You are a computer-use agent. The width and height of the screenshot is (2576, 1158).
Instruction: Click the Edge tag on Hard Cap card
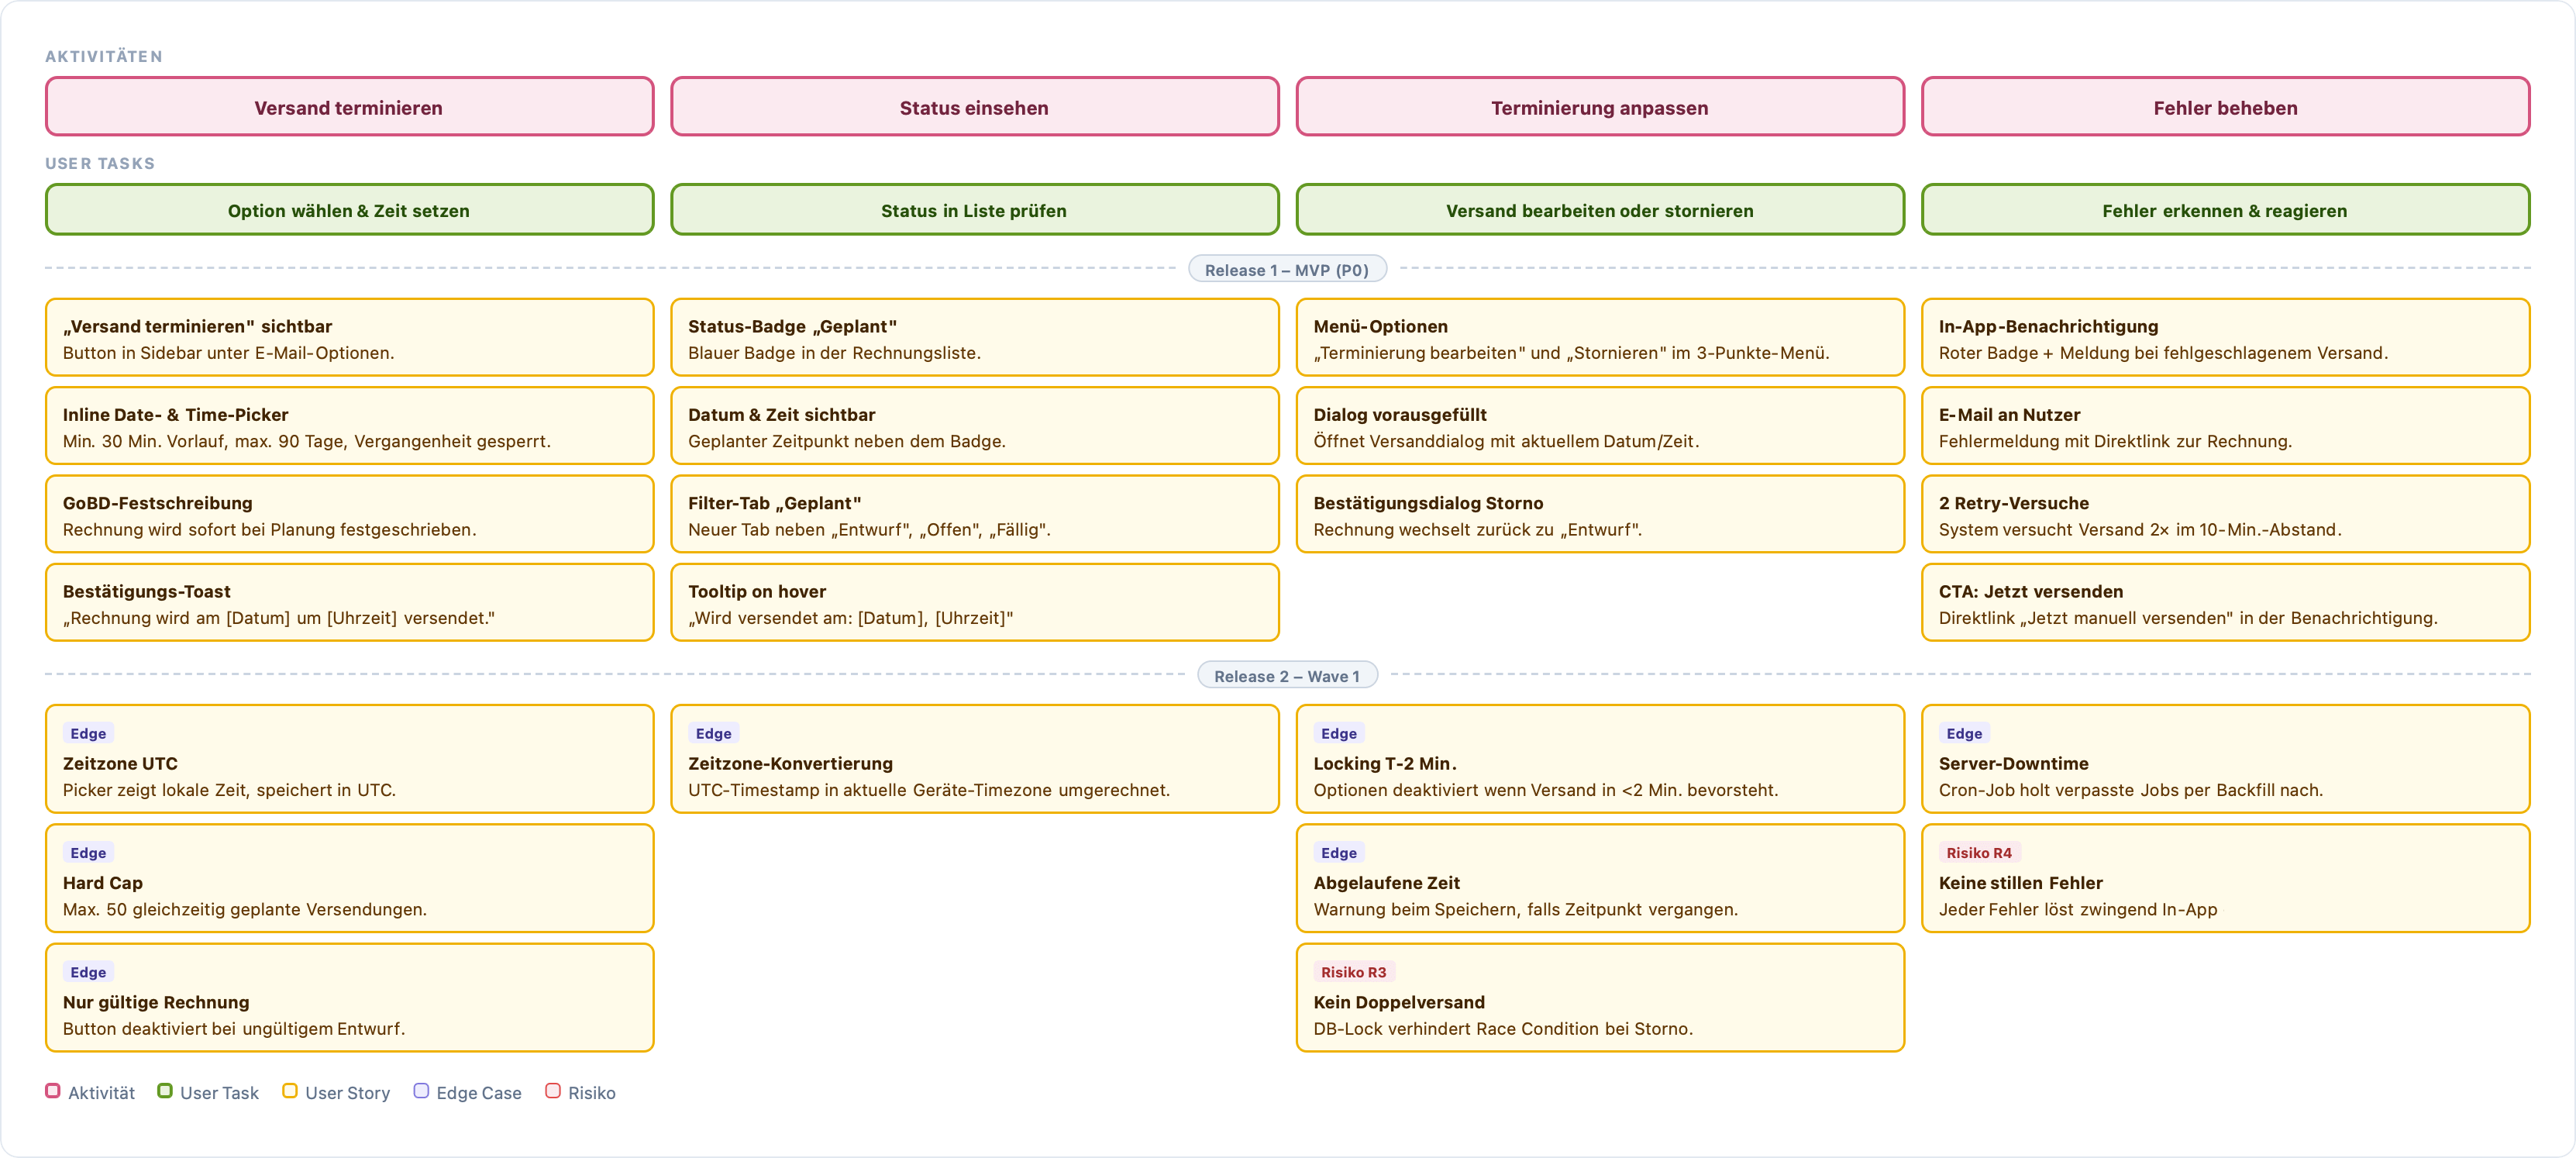pos(88,852)
